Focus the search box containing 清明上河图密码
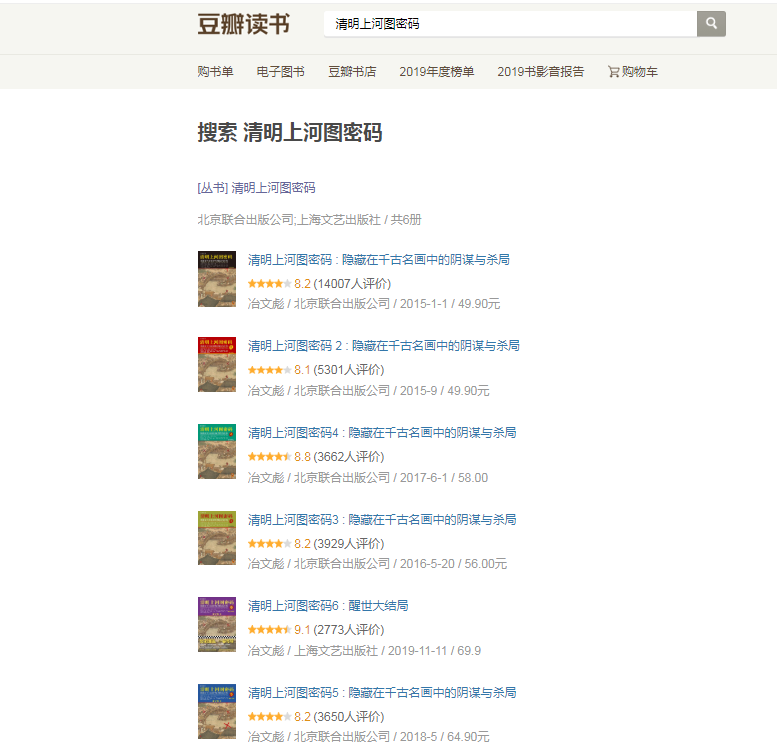 [510, 24]
